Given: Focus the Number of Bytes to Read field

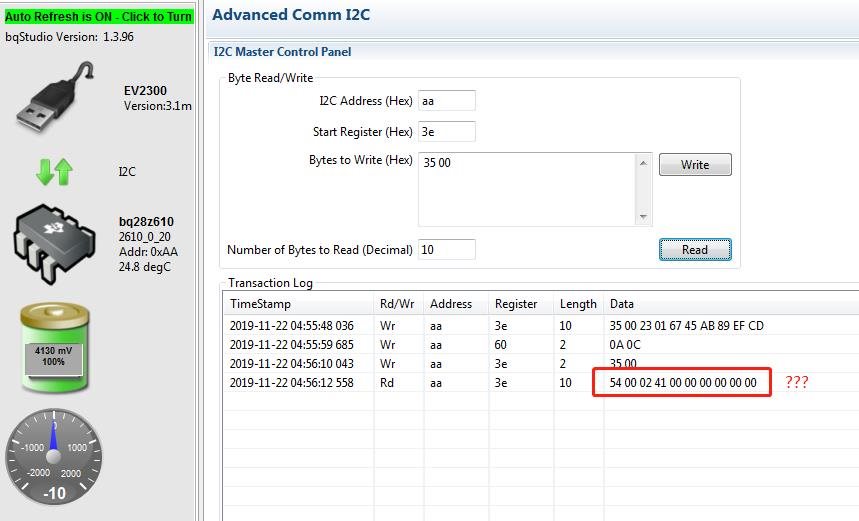Looking at the screenshot, I should (446, 250).
